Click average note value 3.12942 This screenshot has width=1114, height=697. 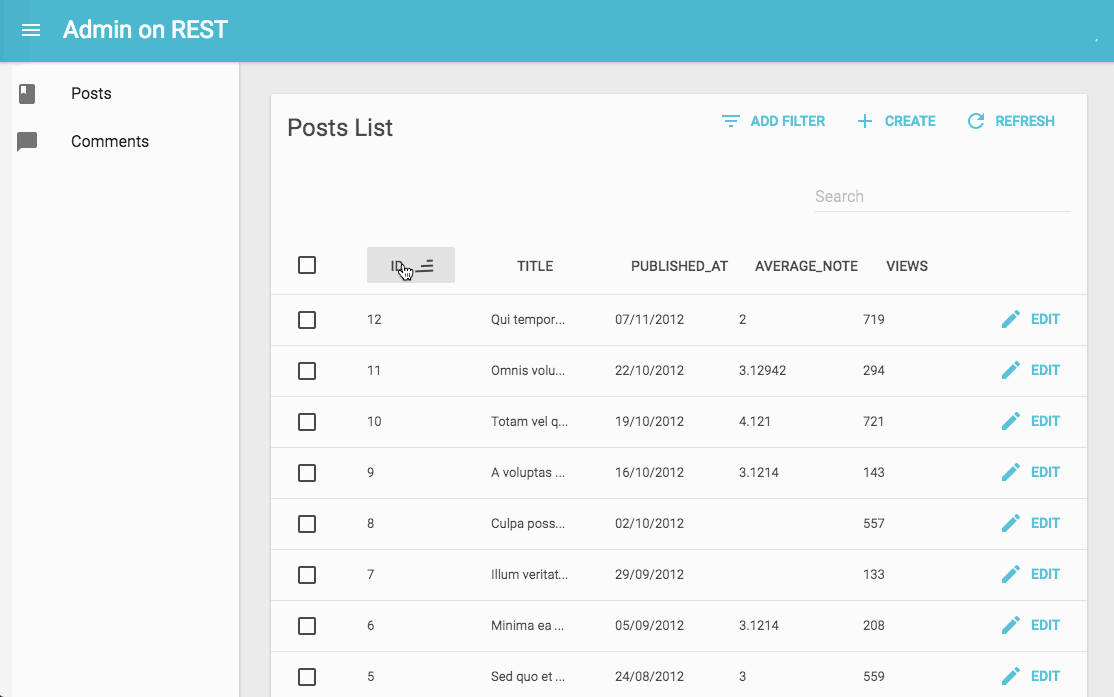click(762, 370)
